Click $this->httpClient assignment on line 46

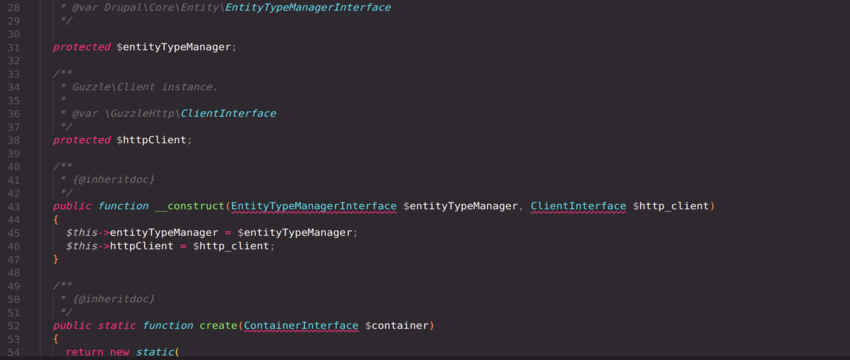[170, 246]
